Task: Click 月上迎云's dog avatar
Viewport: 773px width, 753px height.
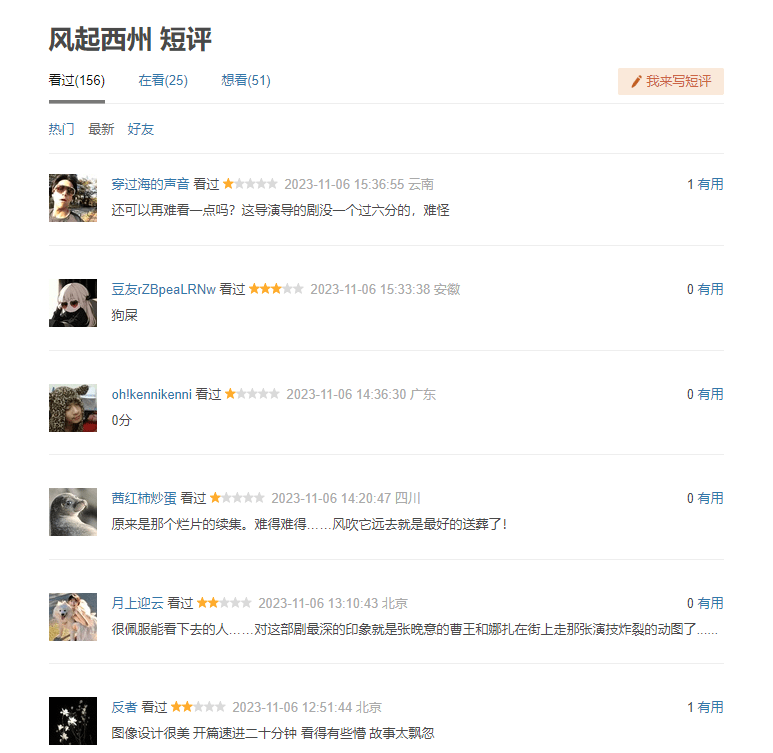Action: tap(73, 617)
